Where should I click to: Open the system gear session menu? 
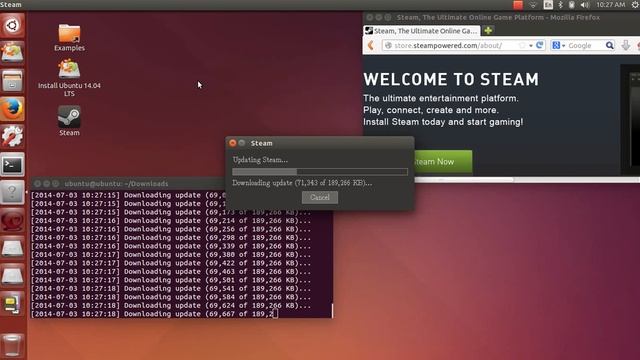(x=635, y=5)
